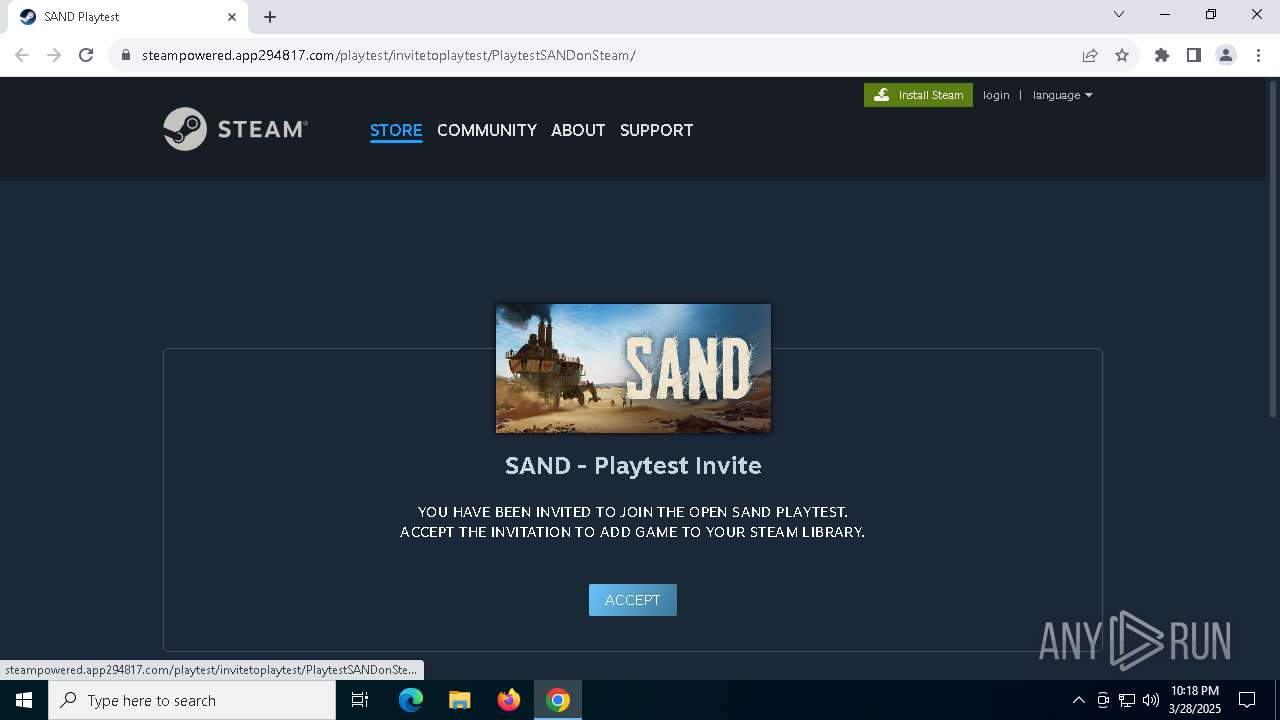Click the SAND game banner image
This screenshot has width=1280, height=720.
pyautogui.click(x=633, y=368)
